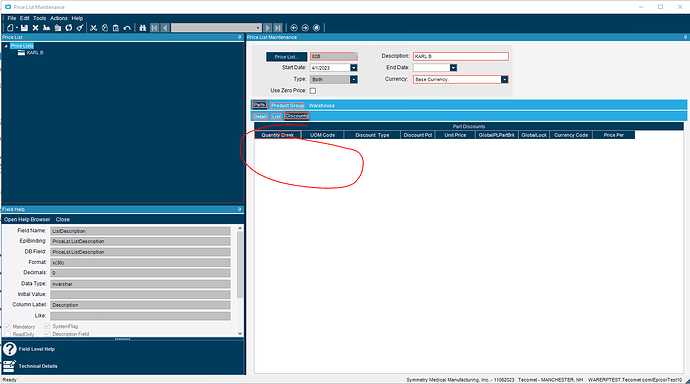
Task: Click the Discount Type column header
Action: tap(372, 135)
